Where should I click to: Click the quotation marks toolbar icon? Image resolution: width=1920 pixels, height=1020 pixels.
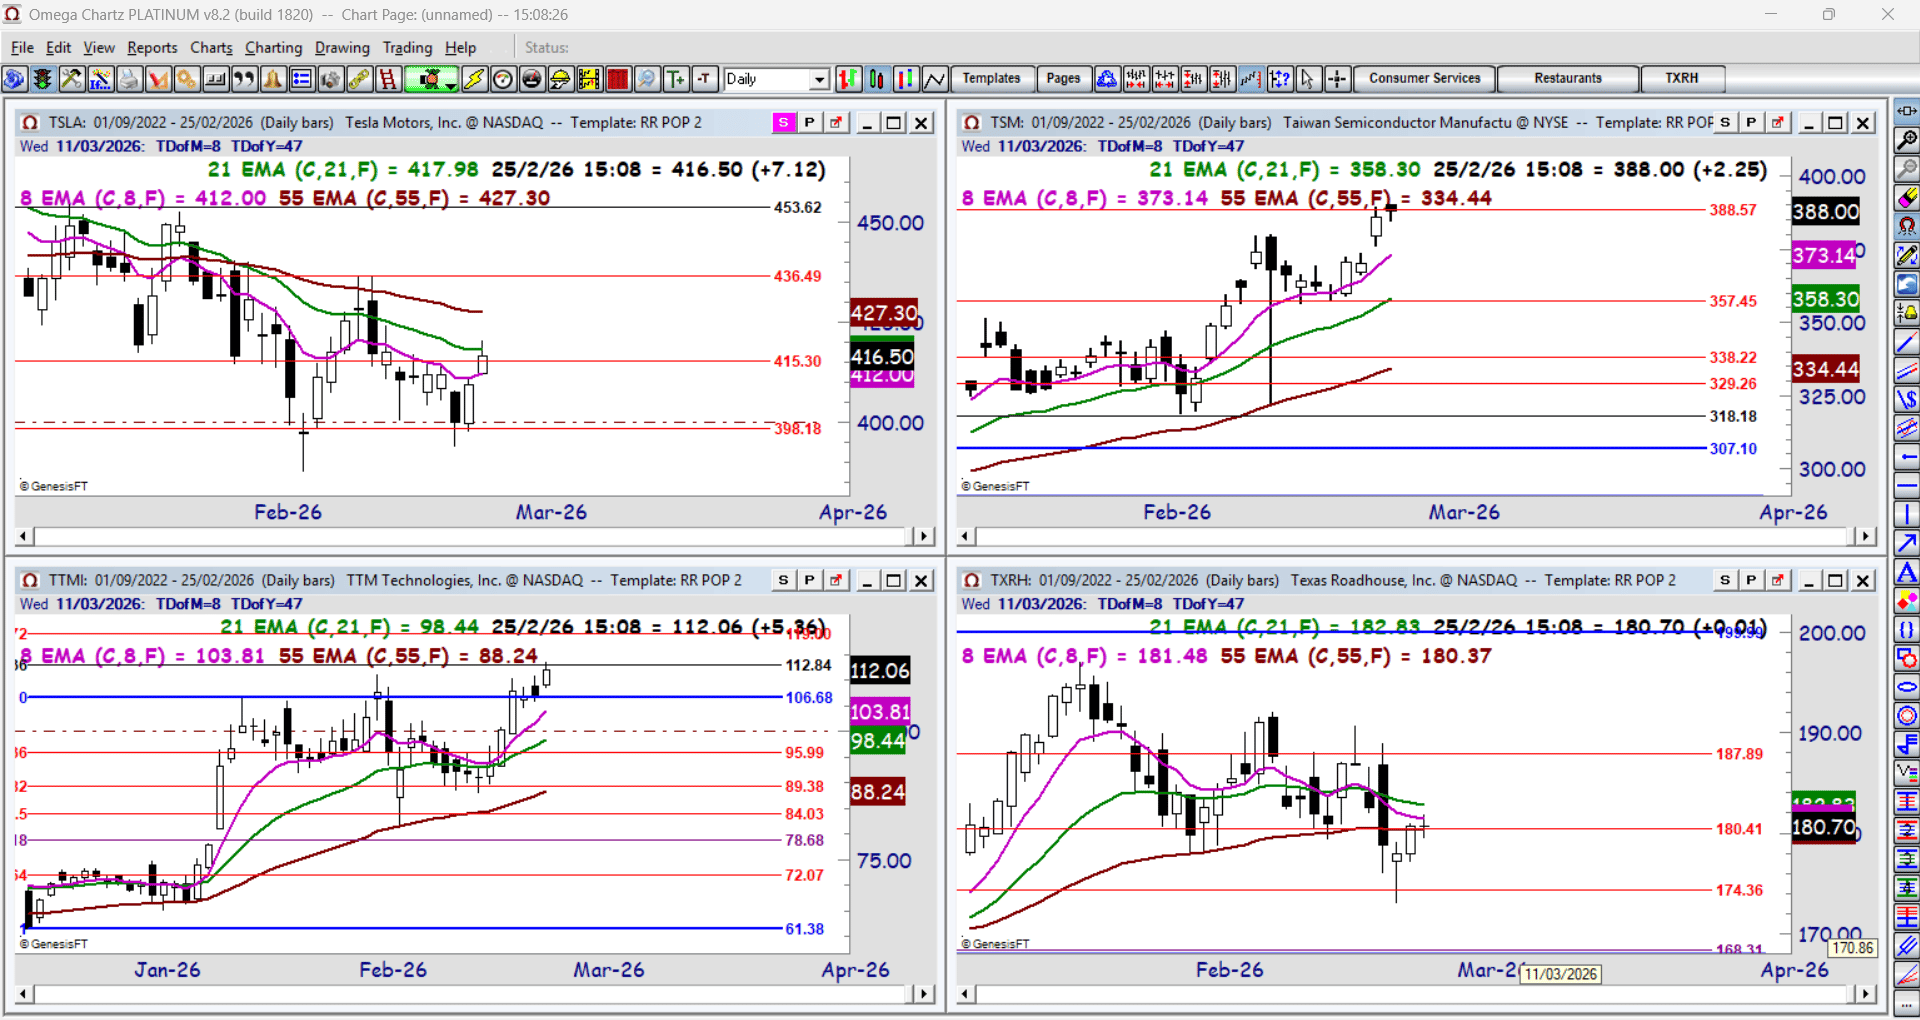[244, 79]
